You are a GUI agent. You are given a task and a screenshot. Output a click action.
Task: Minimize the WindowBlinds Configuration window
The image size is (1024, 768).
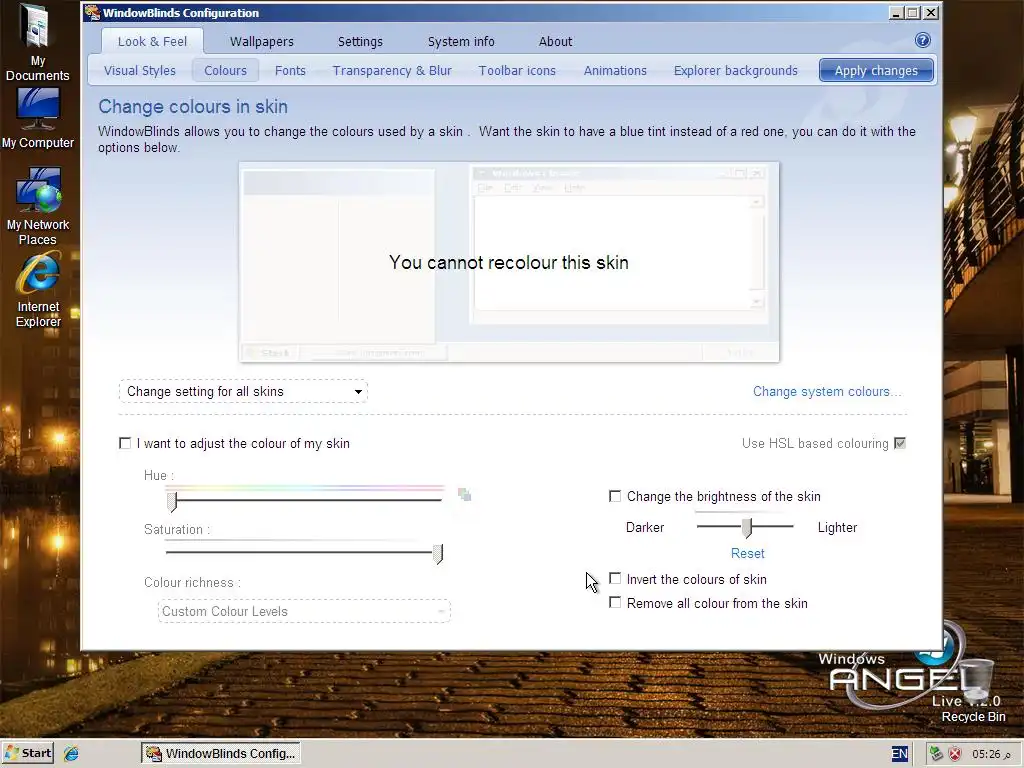[895, 12]
